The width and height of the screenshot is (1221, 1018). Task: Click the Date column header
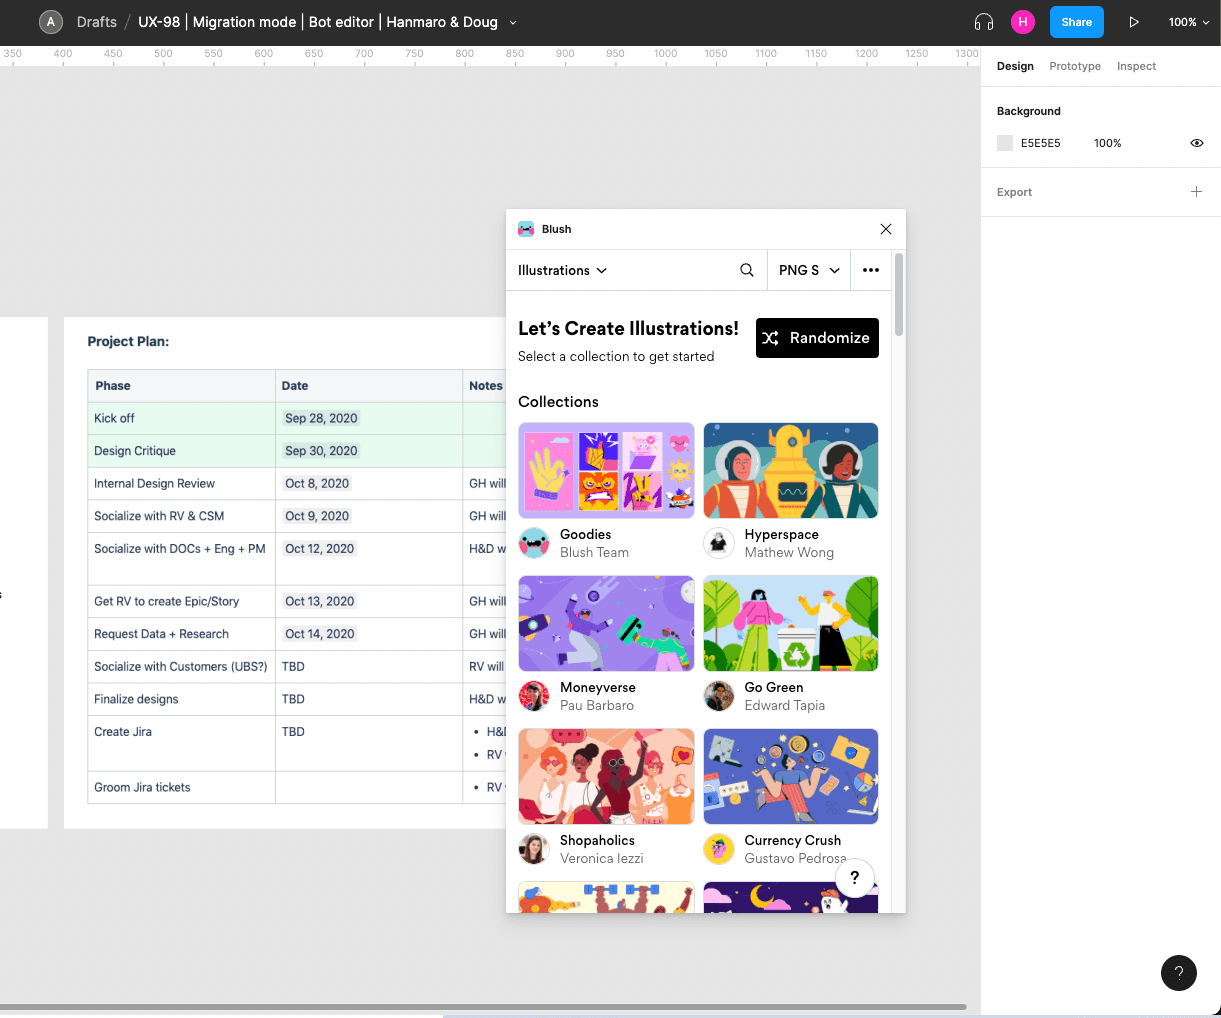(369, 386)
